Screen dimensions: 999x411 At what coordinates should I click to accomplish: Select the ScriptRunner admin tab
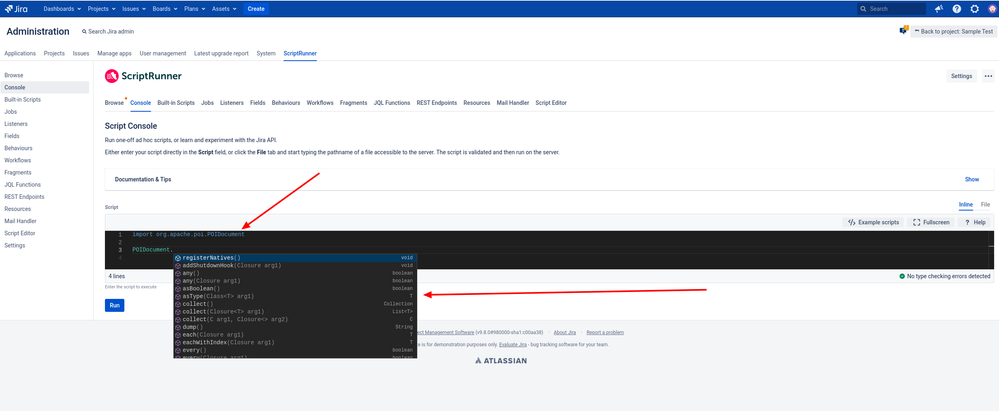pyautogui.click(x=300, y=54)
